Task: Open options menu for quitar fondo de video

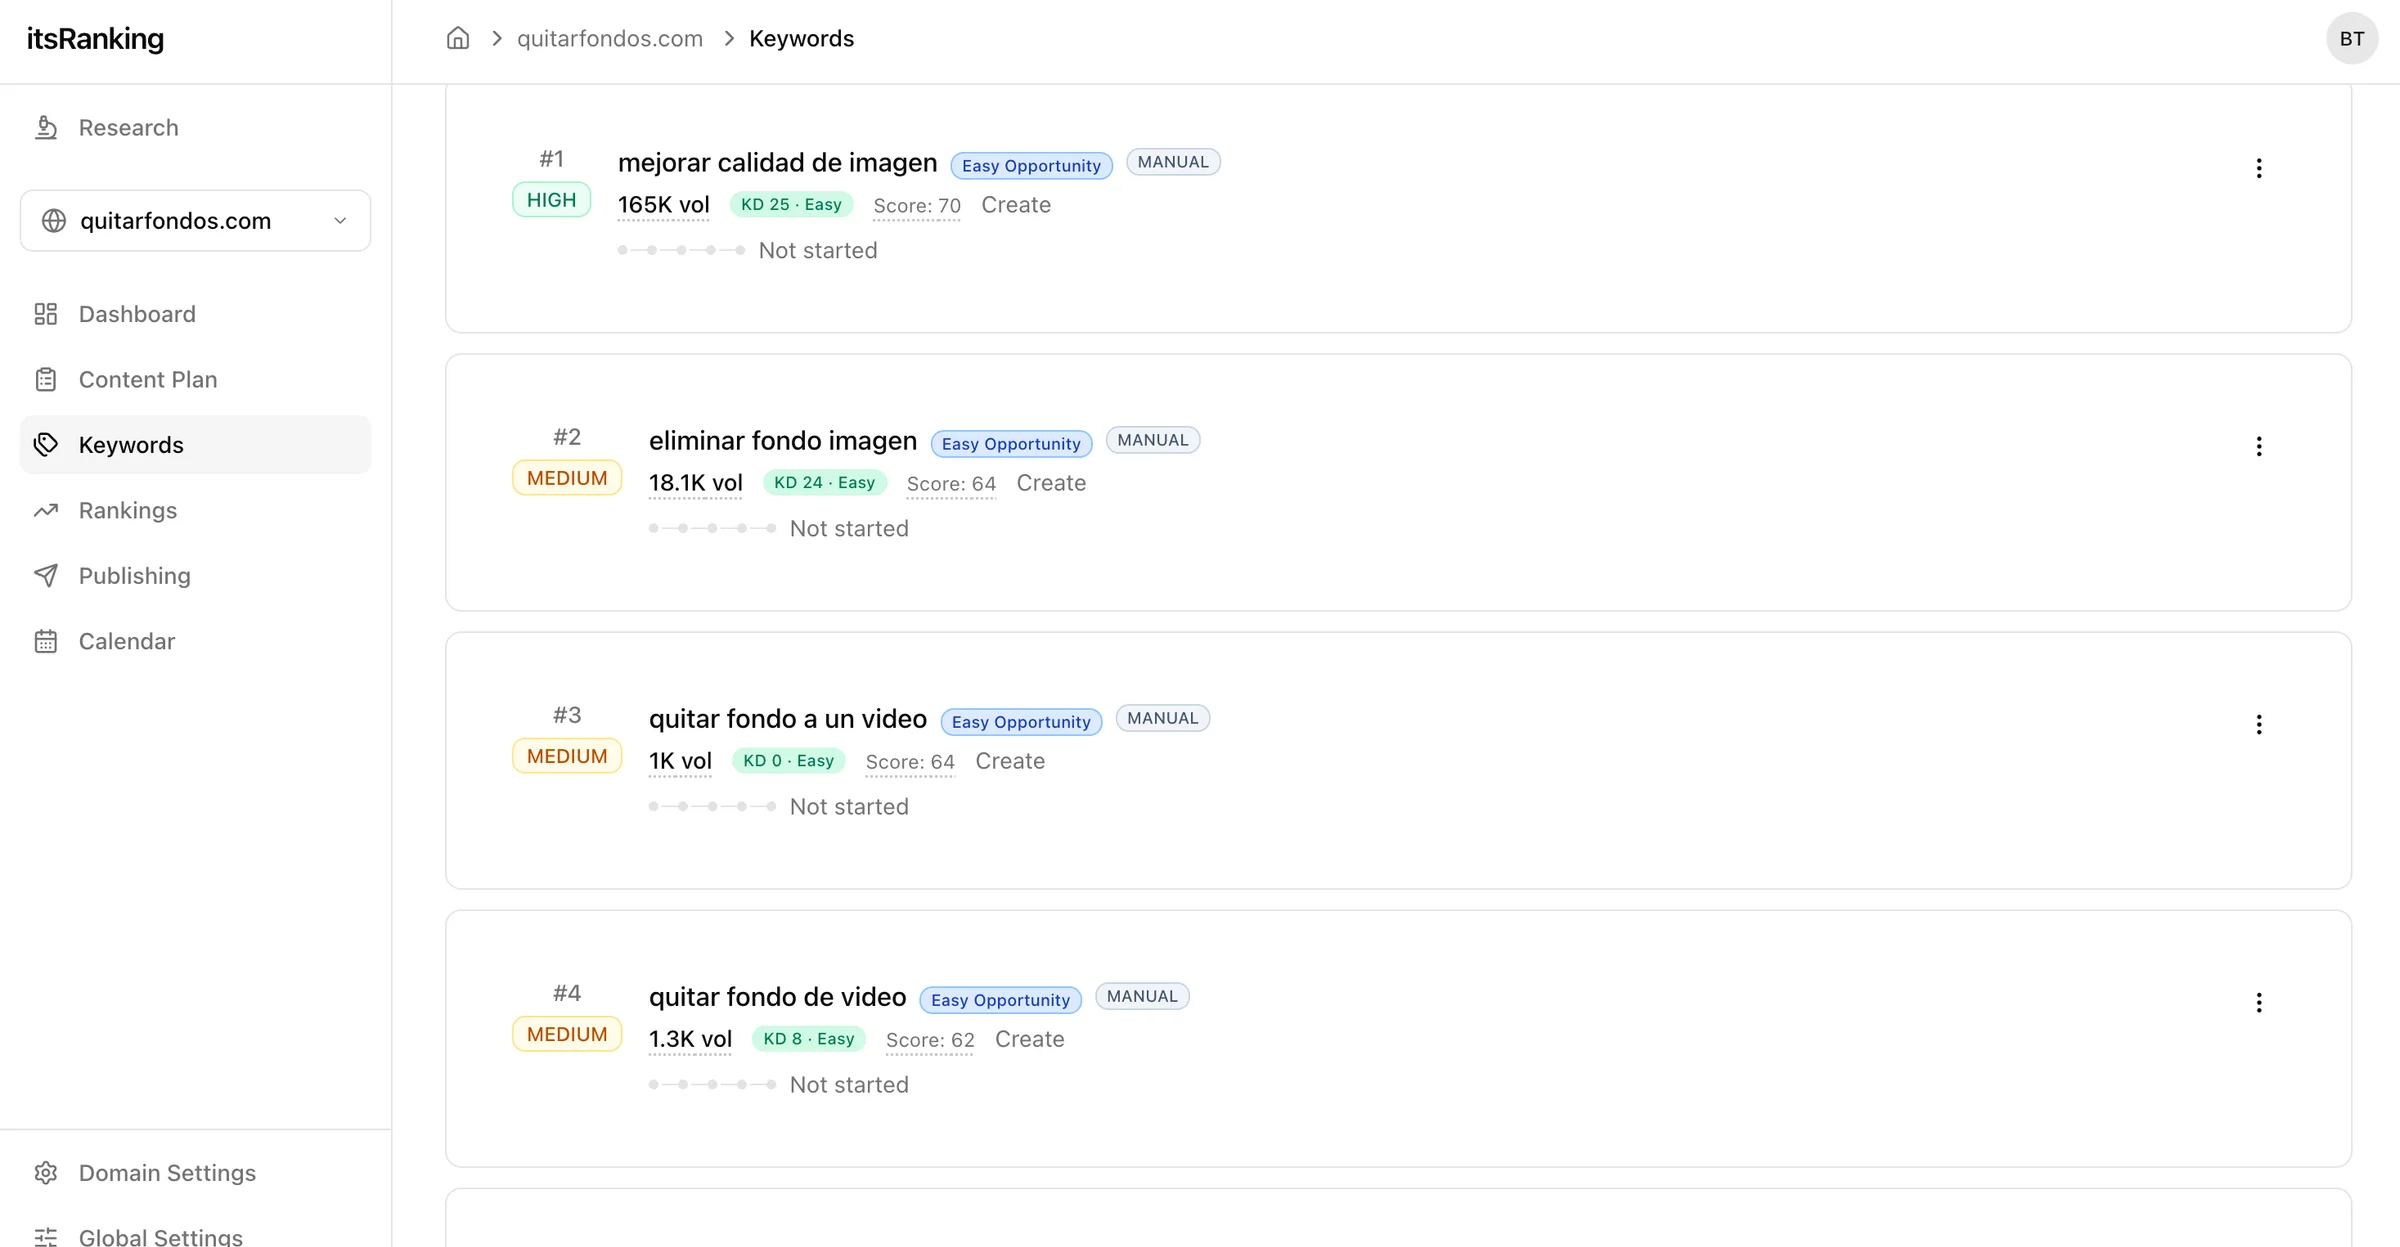Action: click(x=2260, y=1001)
